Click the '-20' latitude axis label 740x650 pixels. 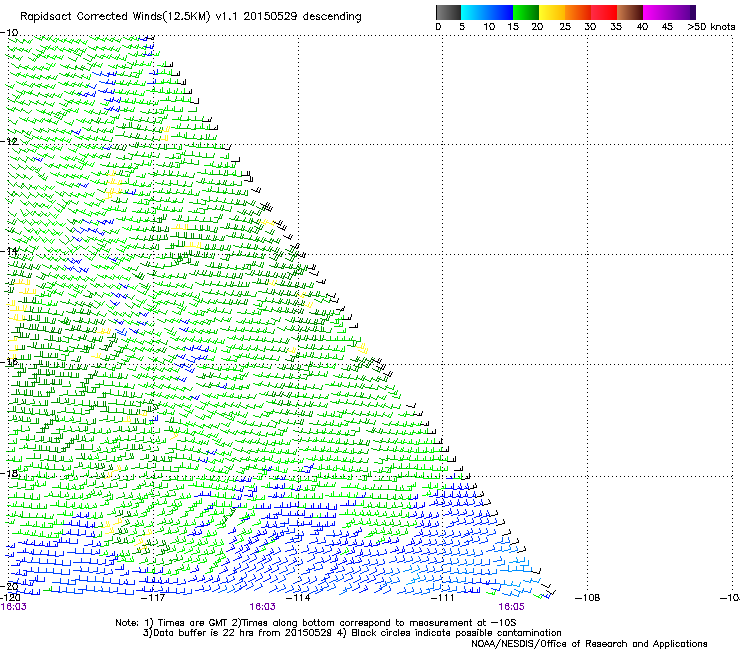[x=9, y=586]
